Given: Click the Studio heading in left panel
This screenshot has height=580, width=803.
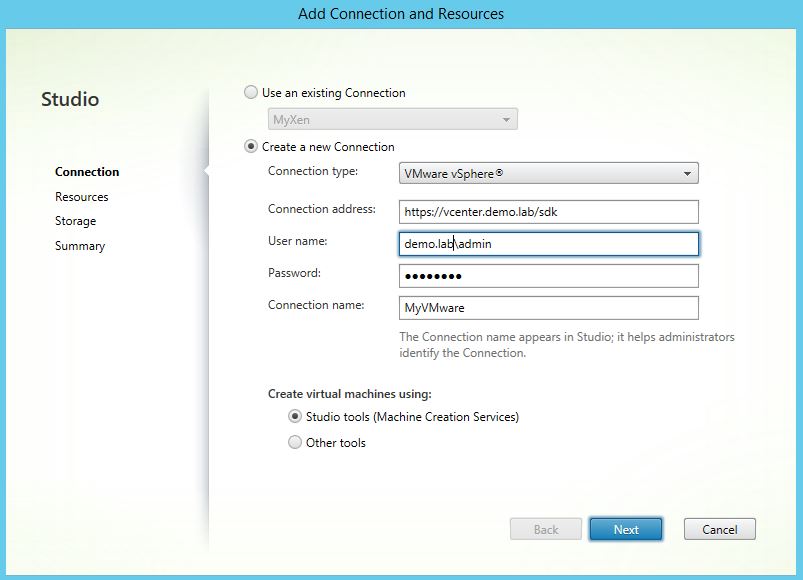Looking at the screenshot, I should (70, 100).
